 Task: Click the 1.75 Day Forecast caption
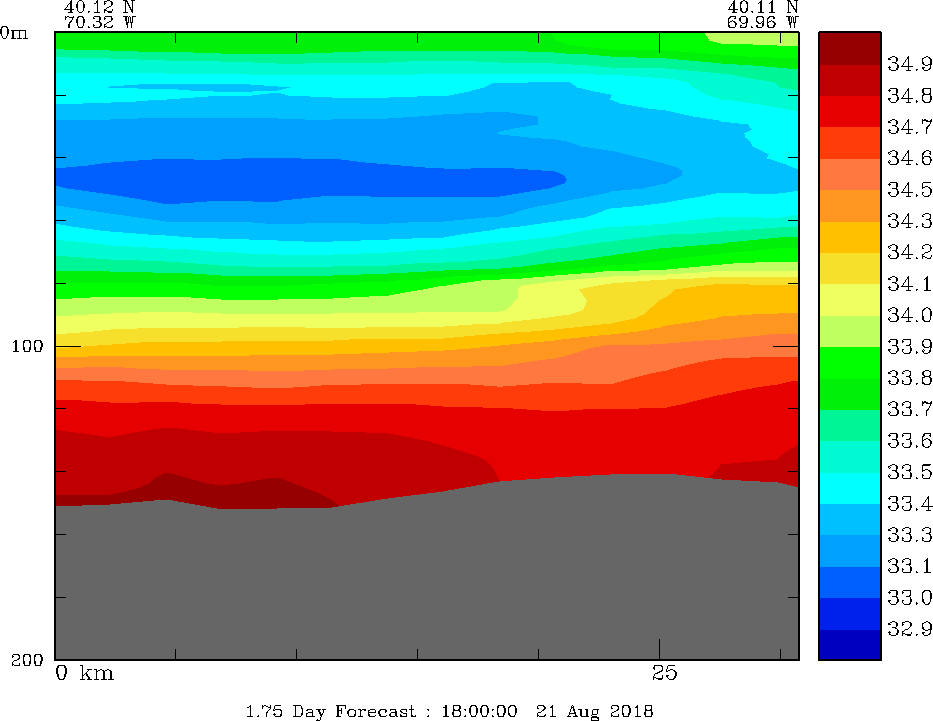click(x=449, y=711)
